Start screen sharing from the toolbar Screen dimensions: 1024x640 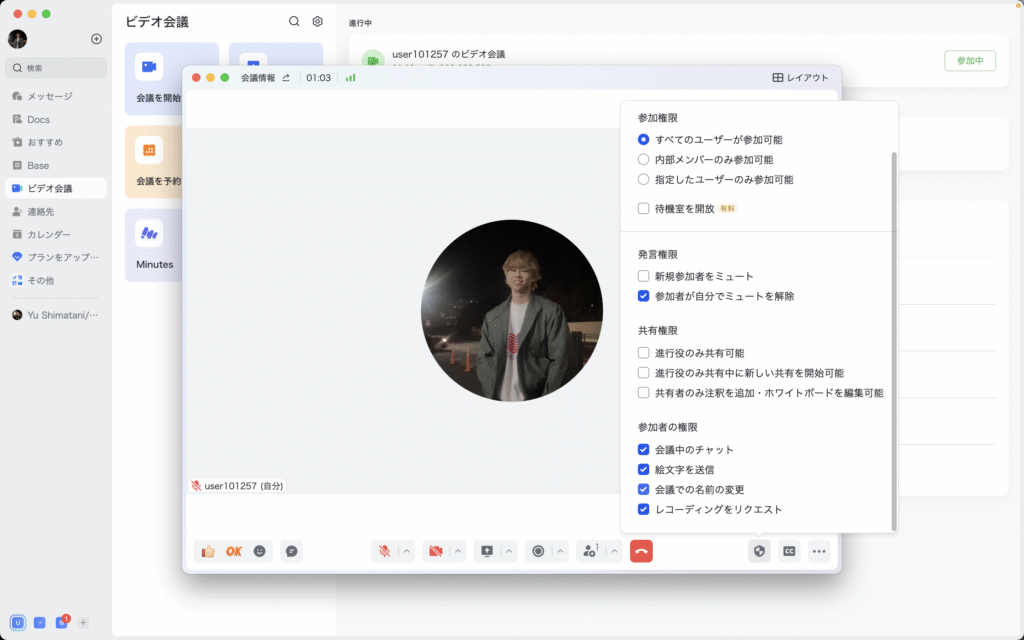(x=487, y=551)
